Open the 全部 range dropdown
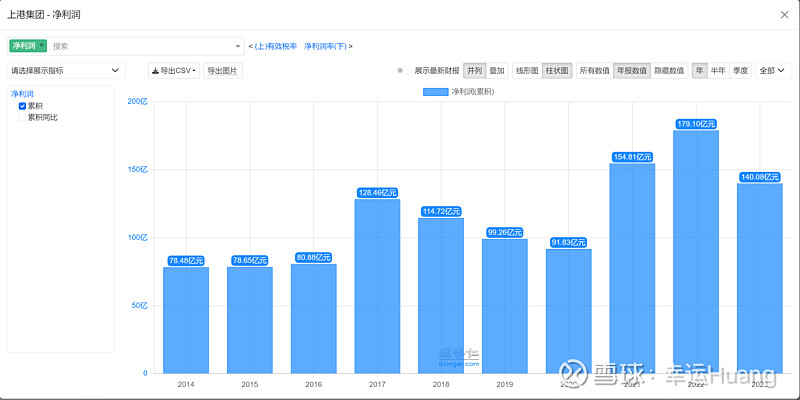 coord(772,71)
